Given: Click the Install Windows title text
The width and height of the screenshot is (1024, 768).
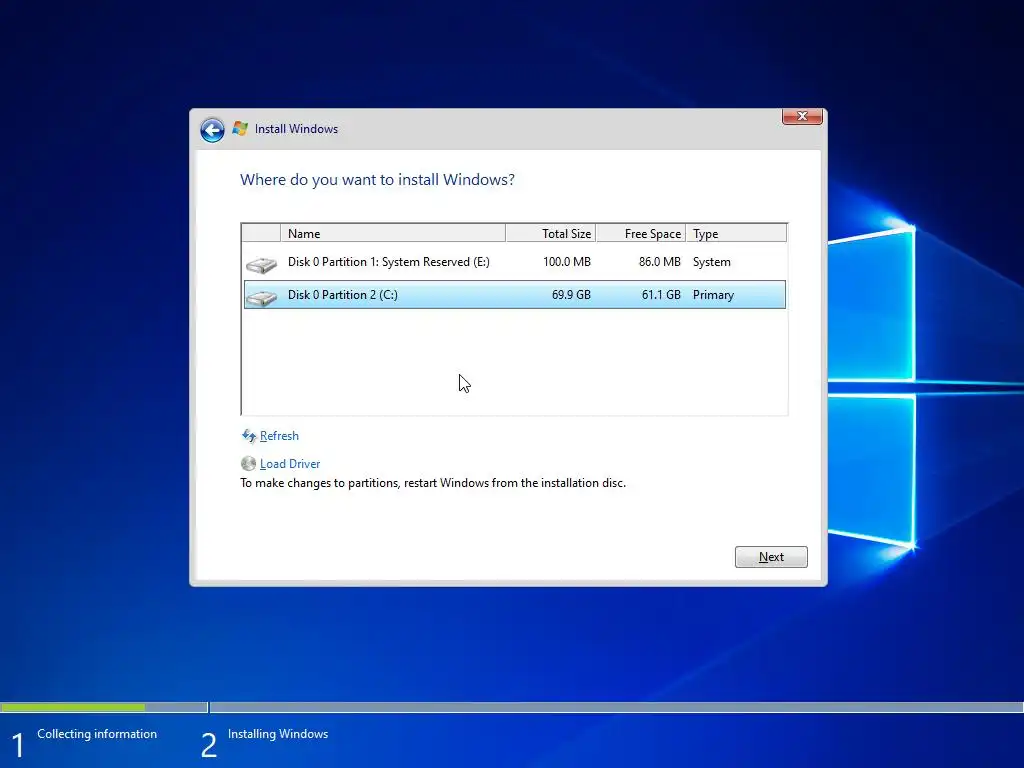Looking at the screenshot, I should [296, 129].
